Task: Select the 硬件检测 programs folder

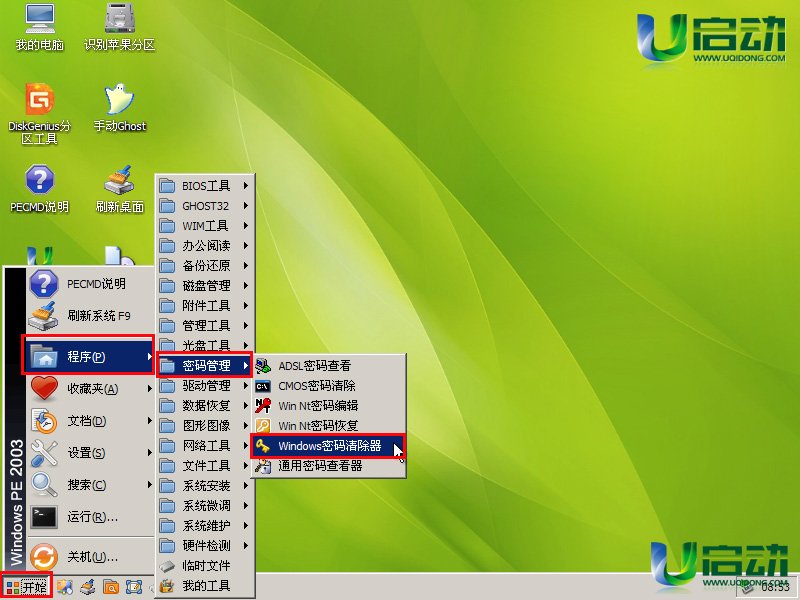Action: (205, 545)
